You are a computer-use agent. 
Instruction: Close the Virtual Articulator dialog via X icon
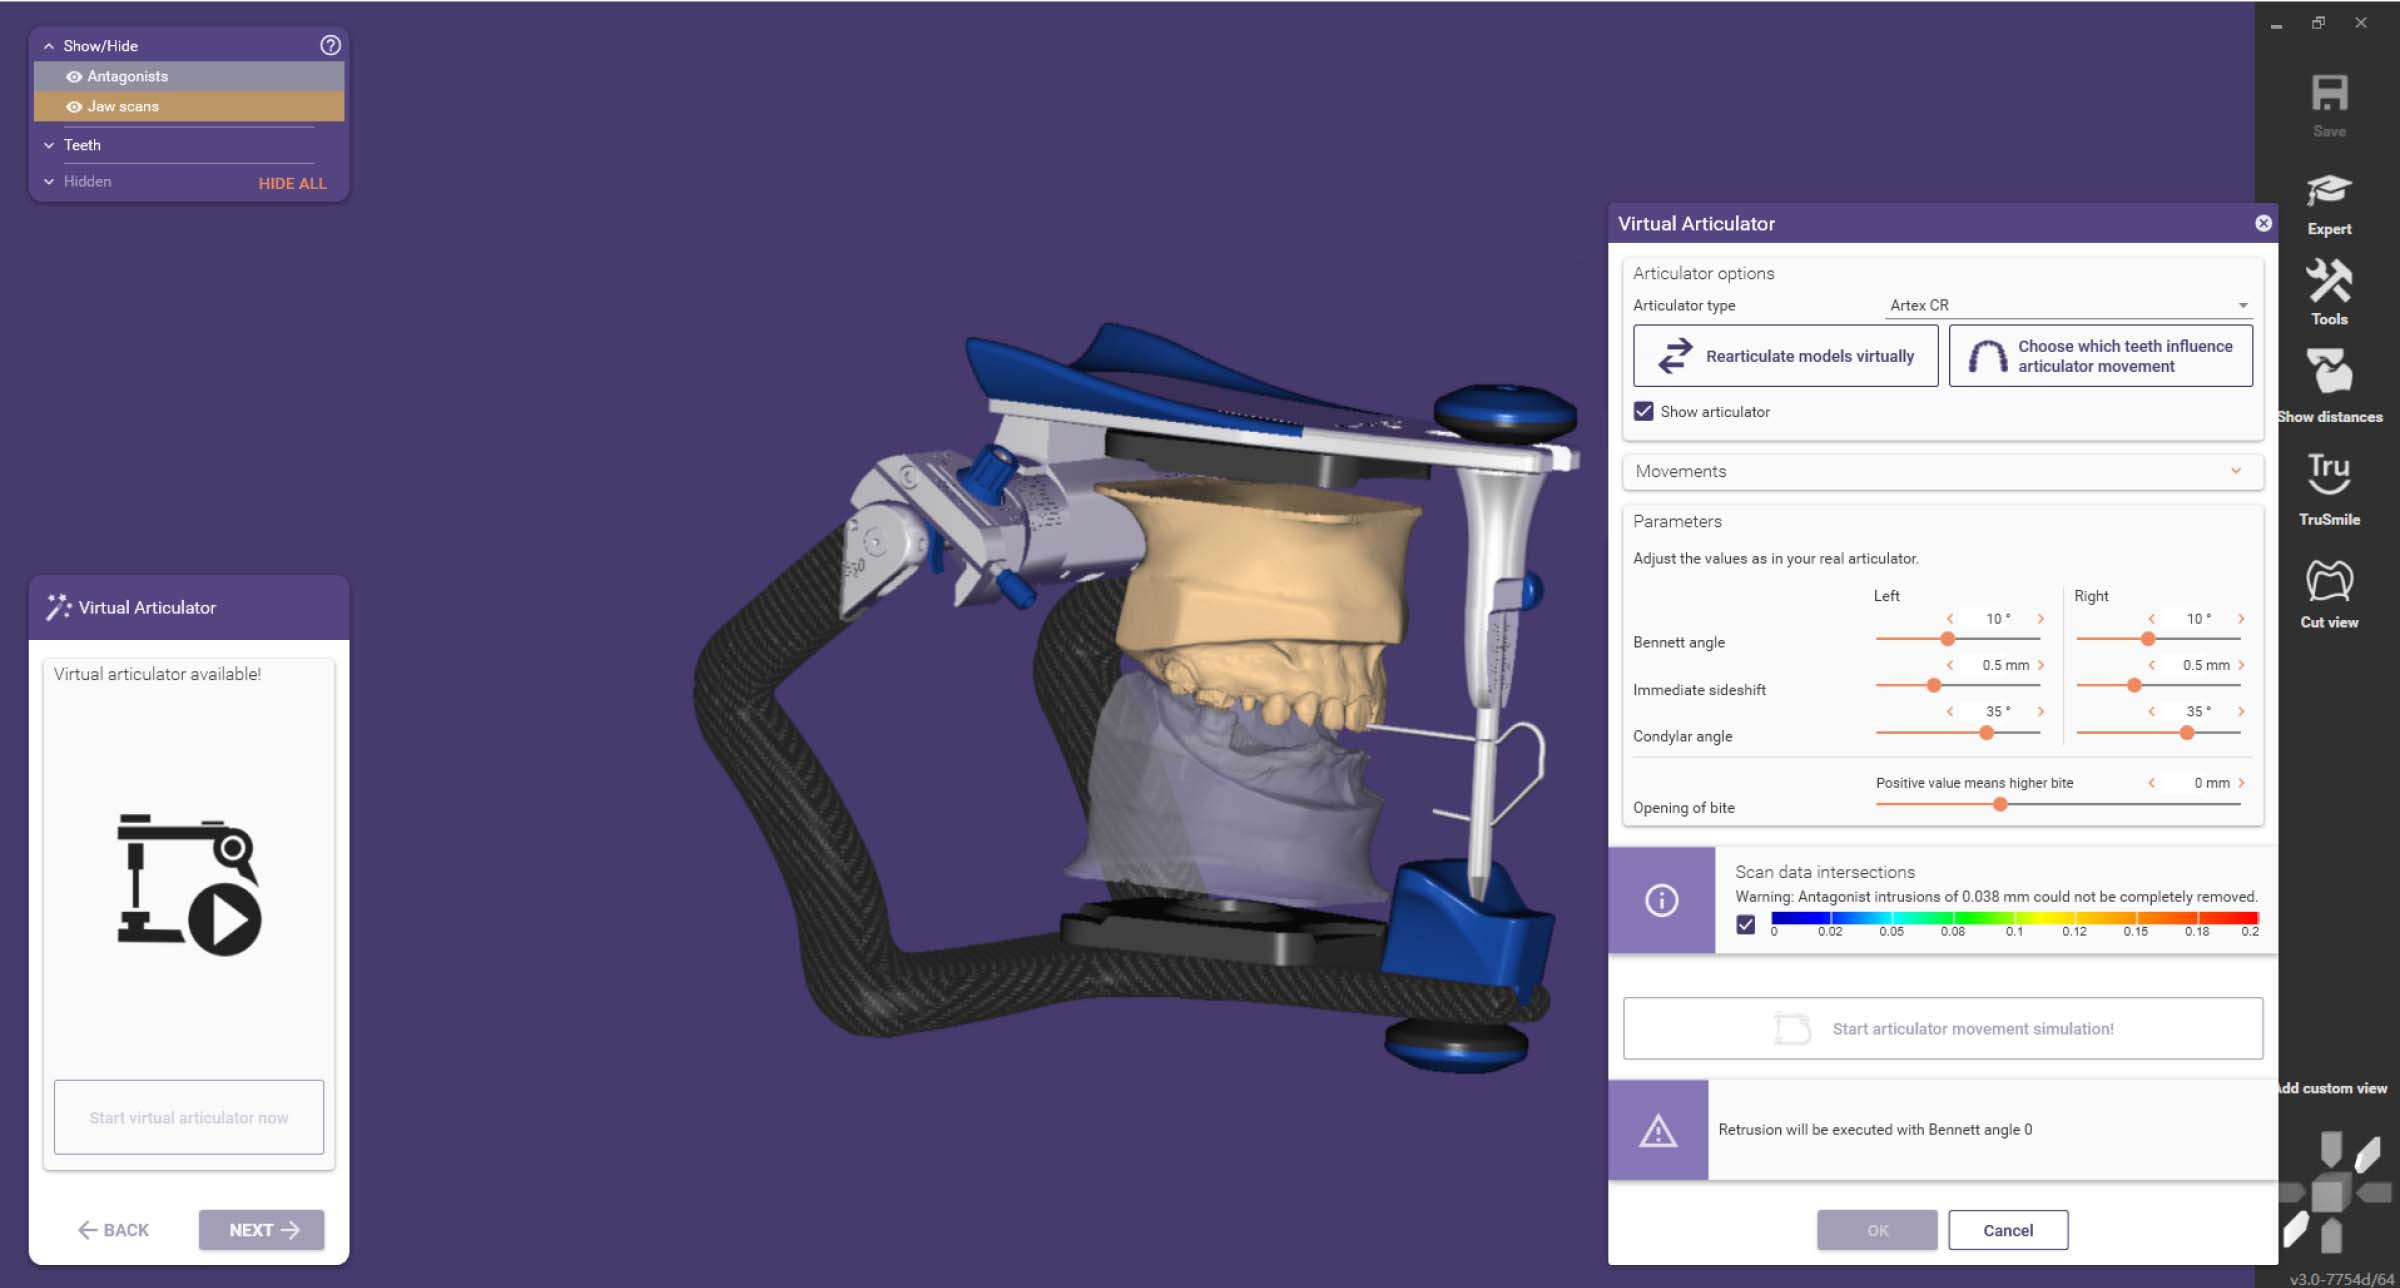click(x=2263, y=223)
